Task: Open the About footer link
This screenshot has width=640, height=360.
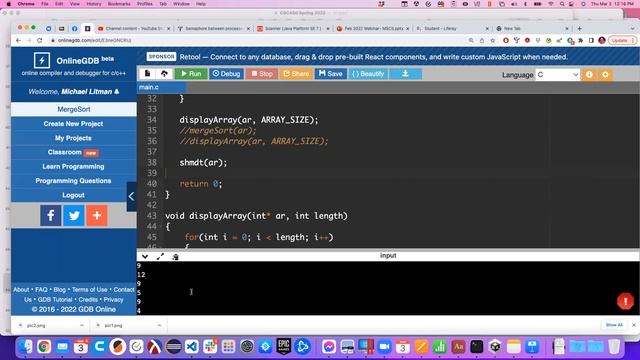Action: tap(21, 289)
